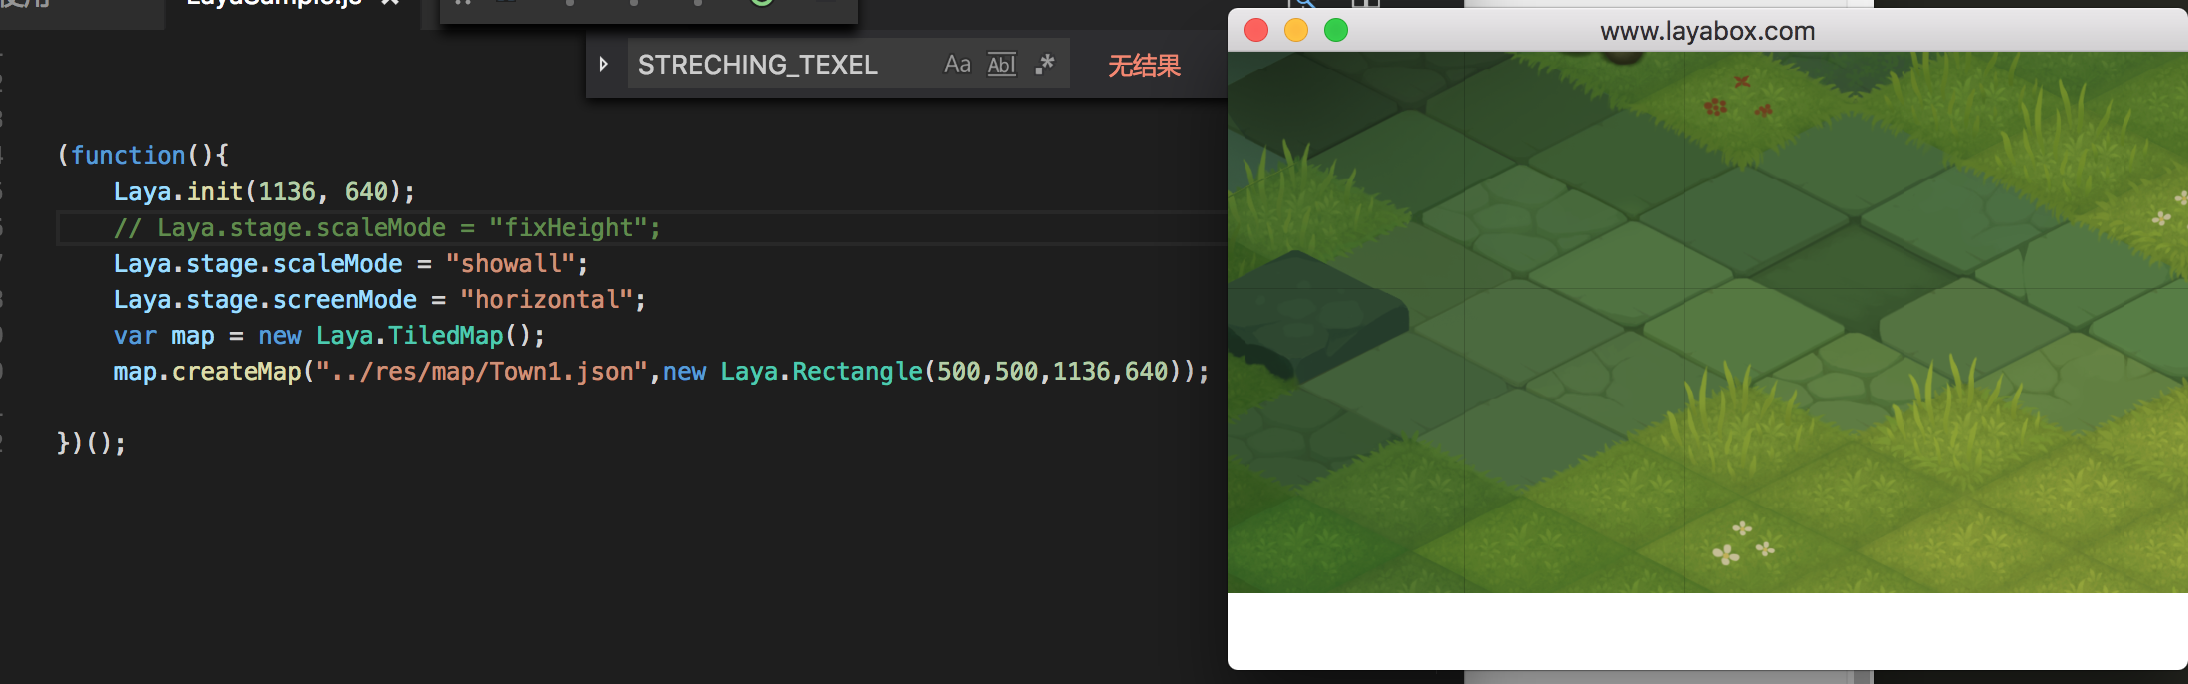Click 'Laya.TiledMap' in the var map line
Screen dimensions: 2188x684
(x=409, y=336)
